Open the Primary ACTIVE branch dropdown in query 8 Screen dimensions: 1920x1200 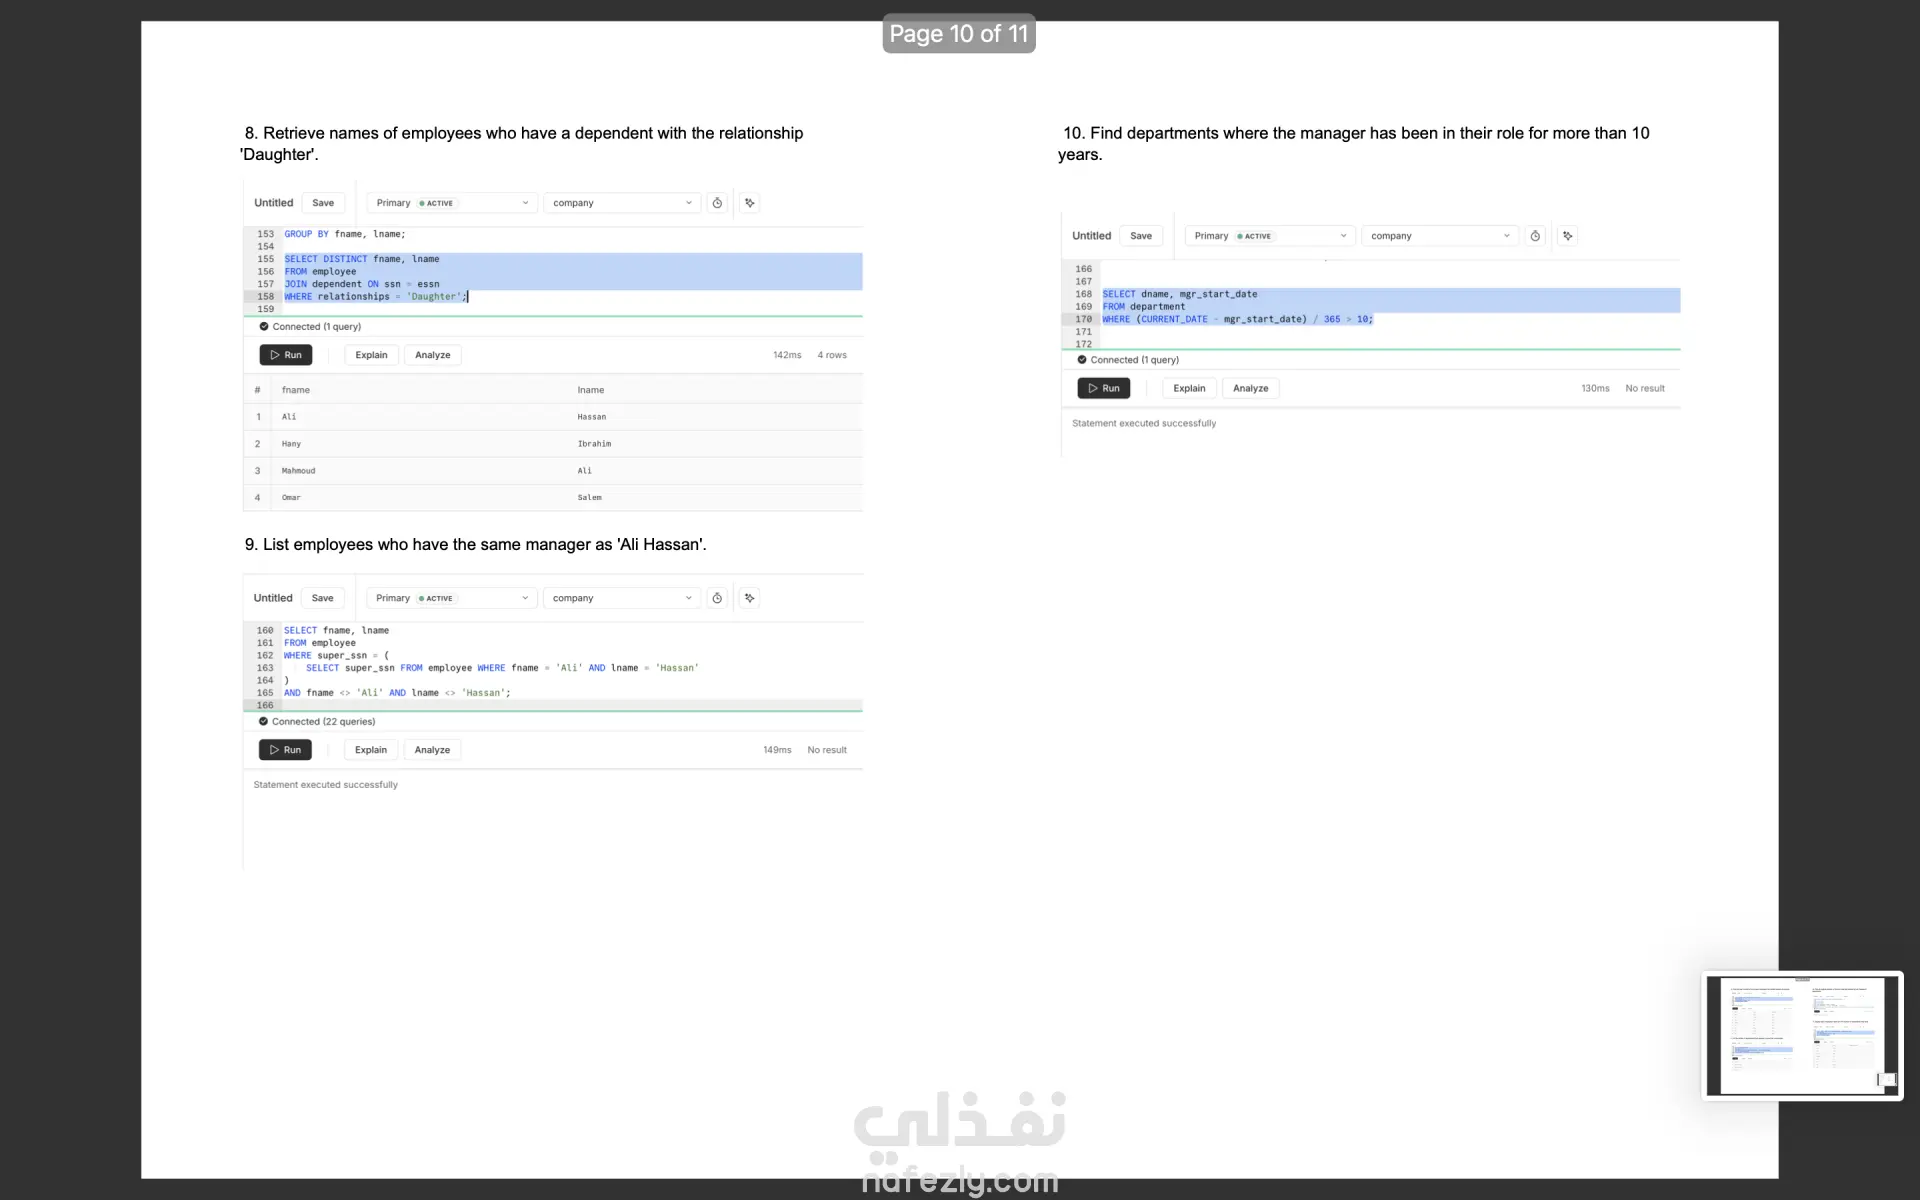[452, 203]
